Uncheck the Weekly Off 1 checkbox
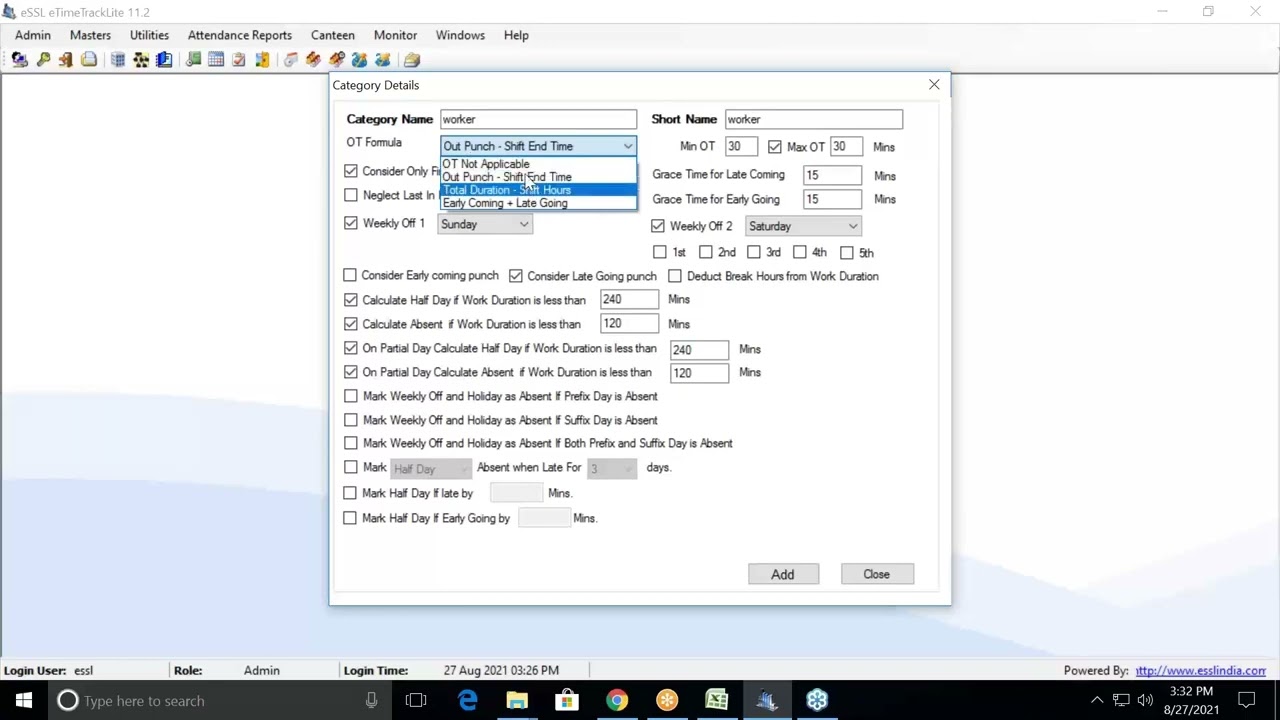This screenshot has height=720, width=1280. pos(351,223)
